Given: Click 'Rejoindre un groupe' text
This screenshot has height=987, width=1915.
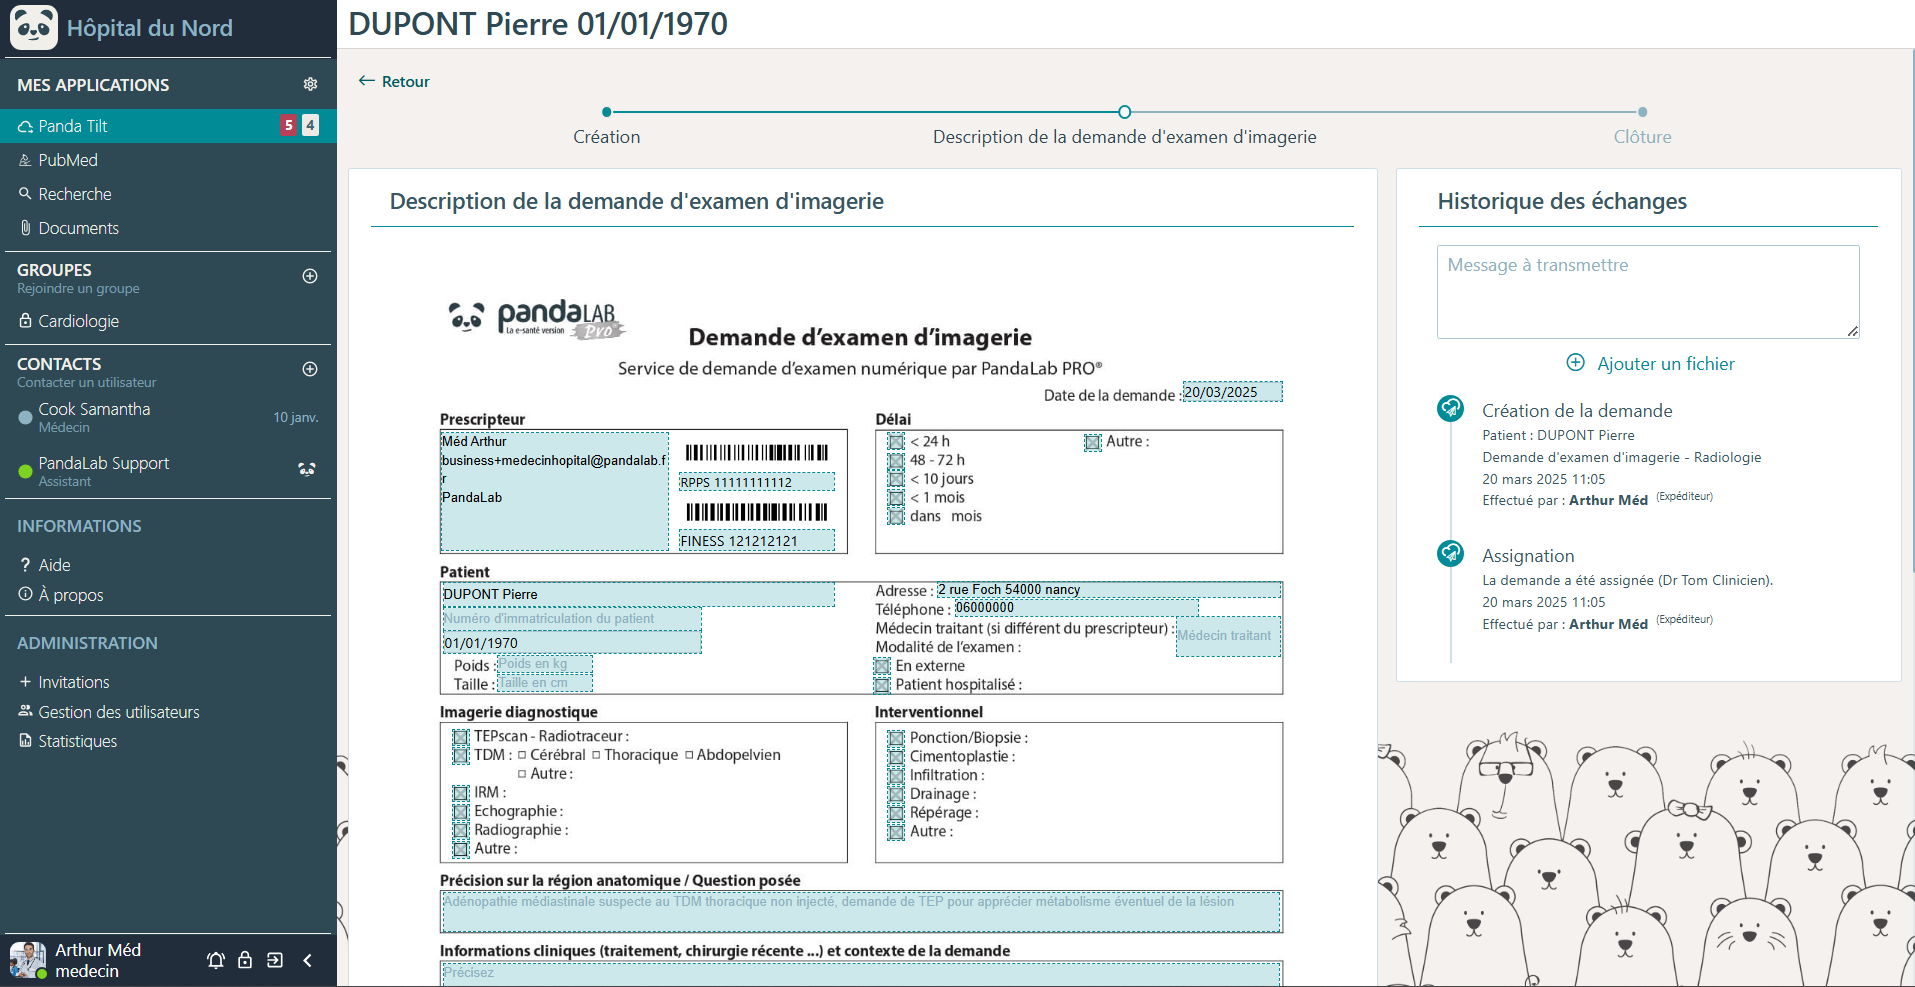Looking at the screenshot, I should click(x=78, y=289).
